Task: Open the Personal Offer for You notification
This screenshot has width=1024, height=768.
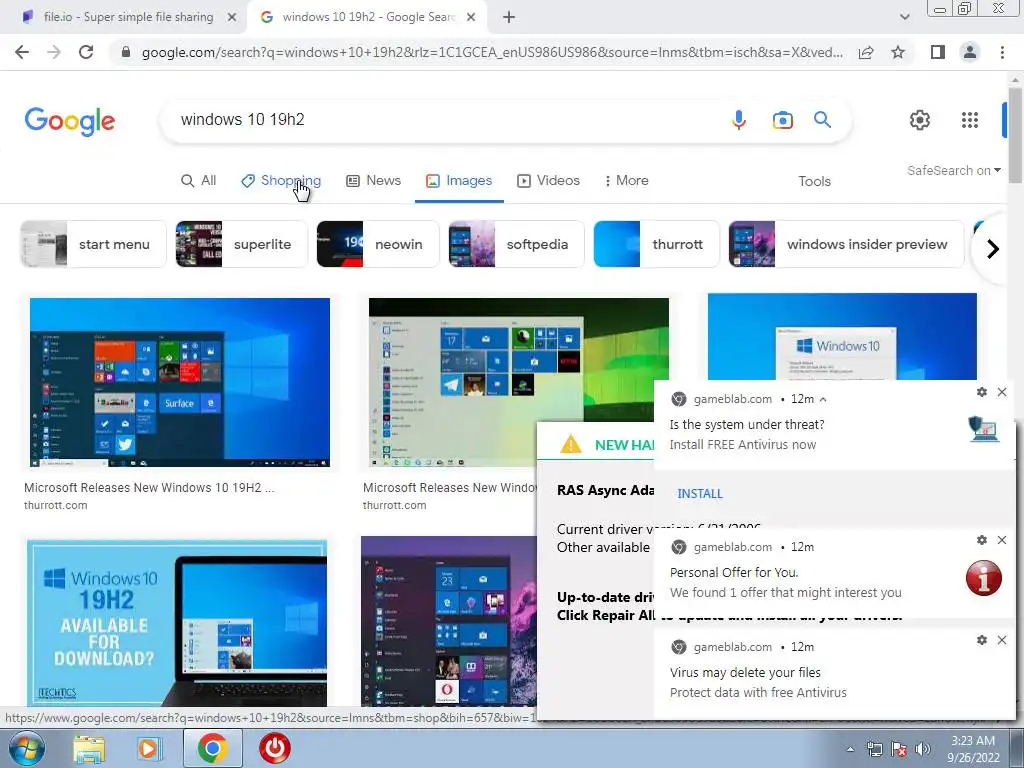Action: pyautogui.click(x=835, y=573)
